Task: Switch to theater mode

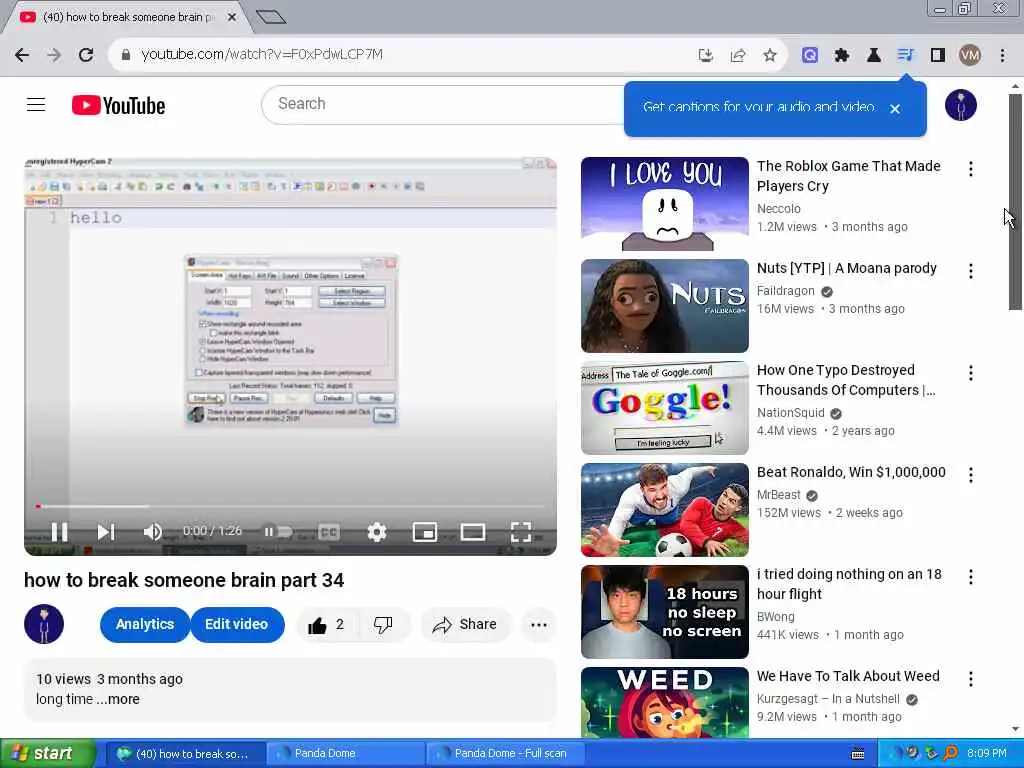Action: tap(473, 532)
